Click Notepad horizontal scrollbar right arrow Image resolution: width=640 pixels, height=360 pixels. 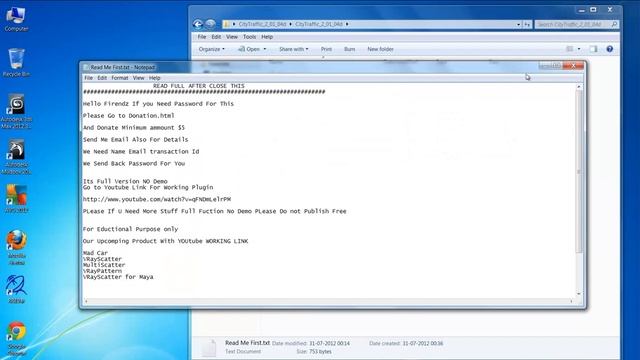coord(571,301)
